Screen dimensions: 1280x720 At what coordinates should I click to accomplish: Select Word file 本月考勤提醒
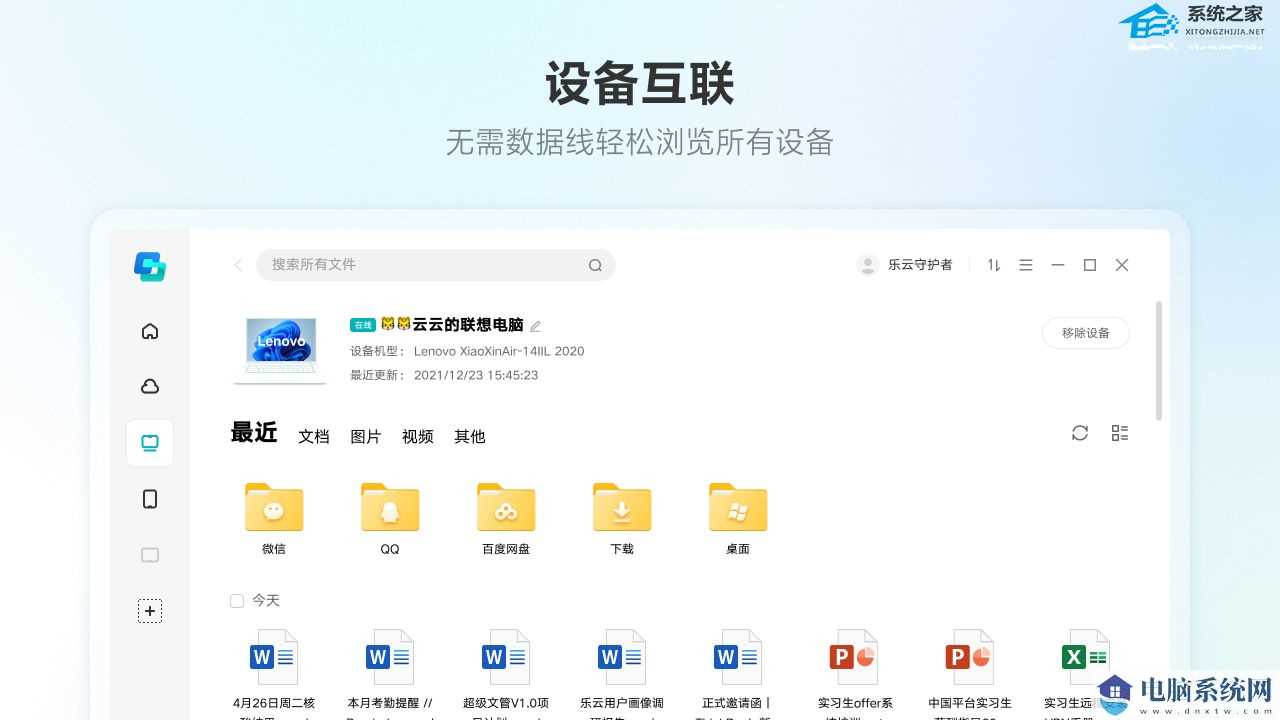[390, 672]
